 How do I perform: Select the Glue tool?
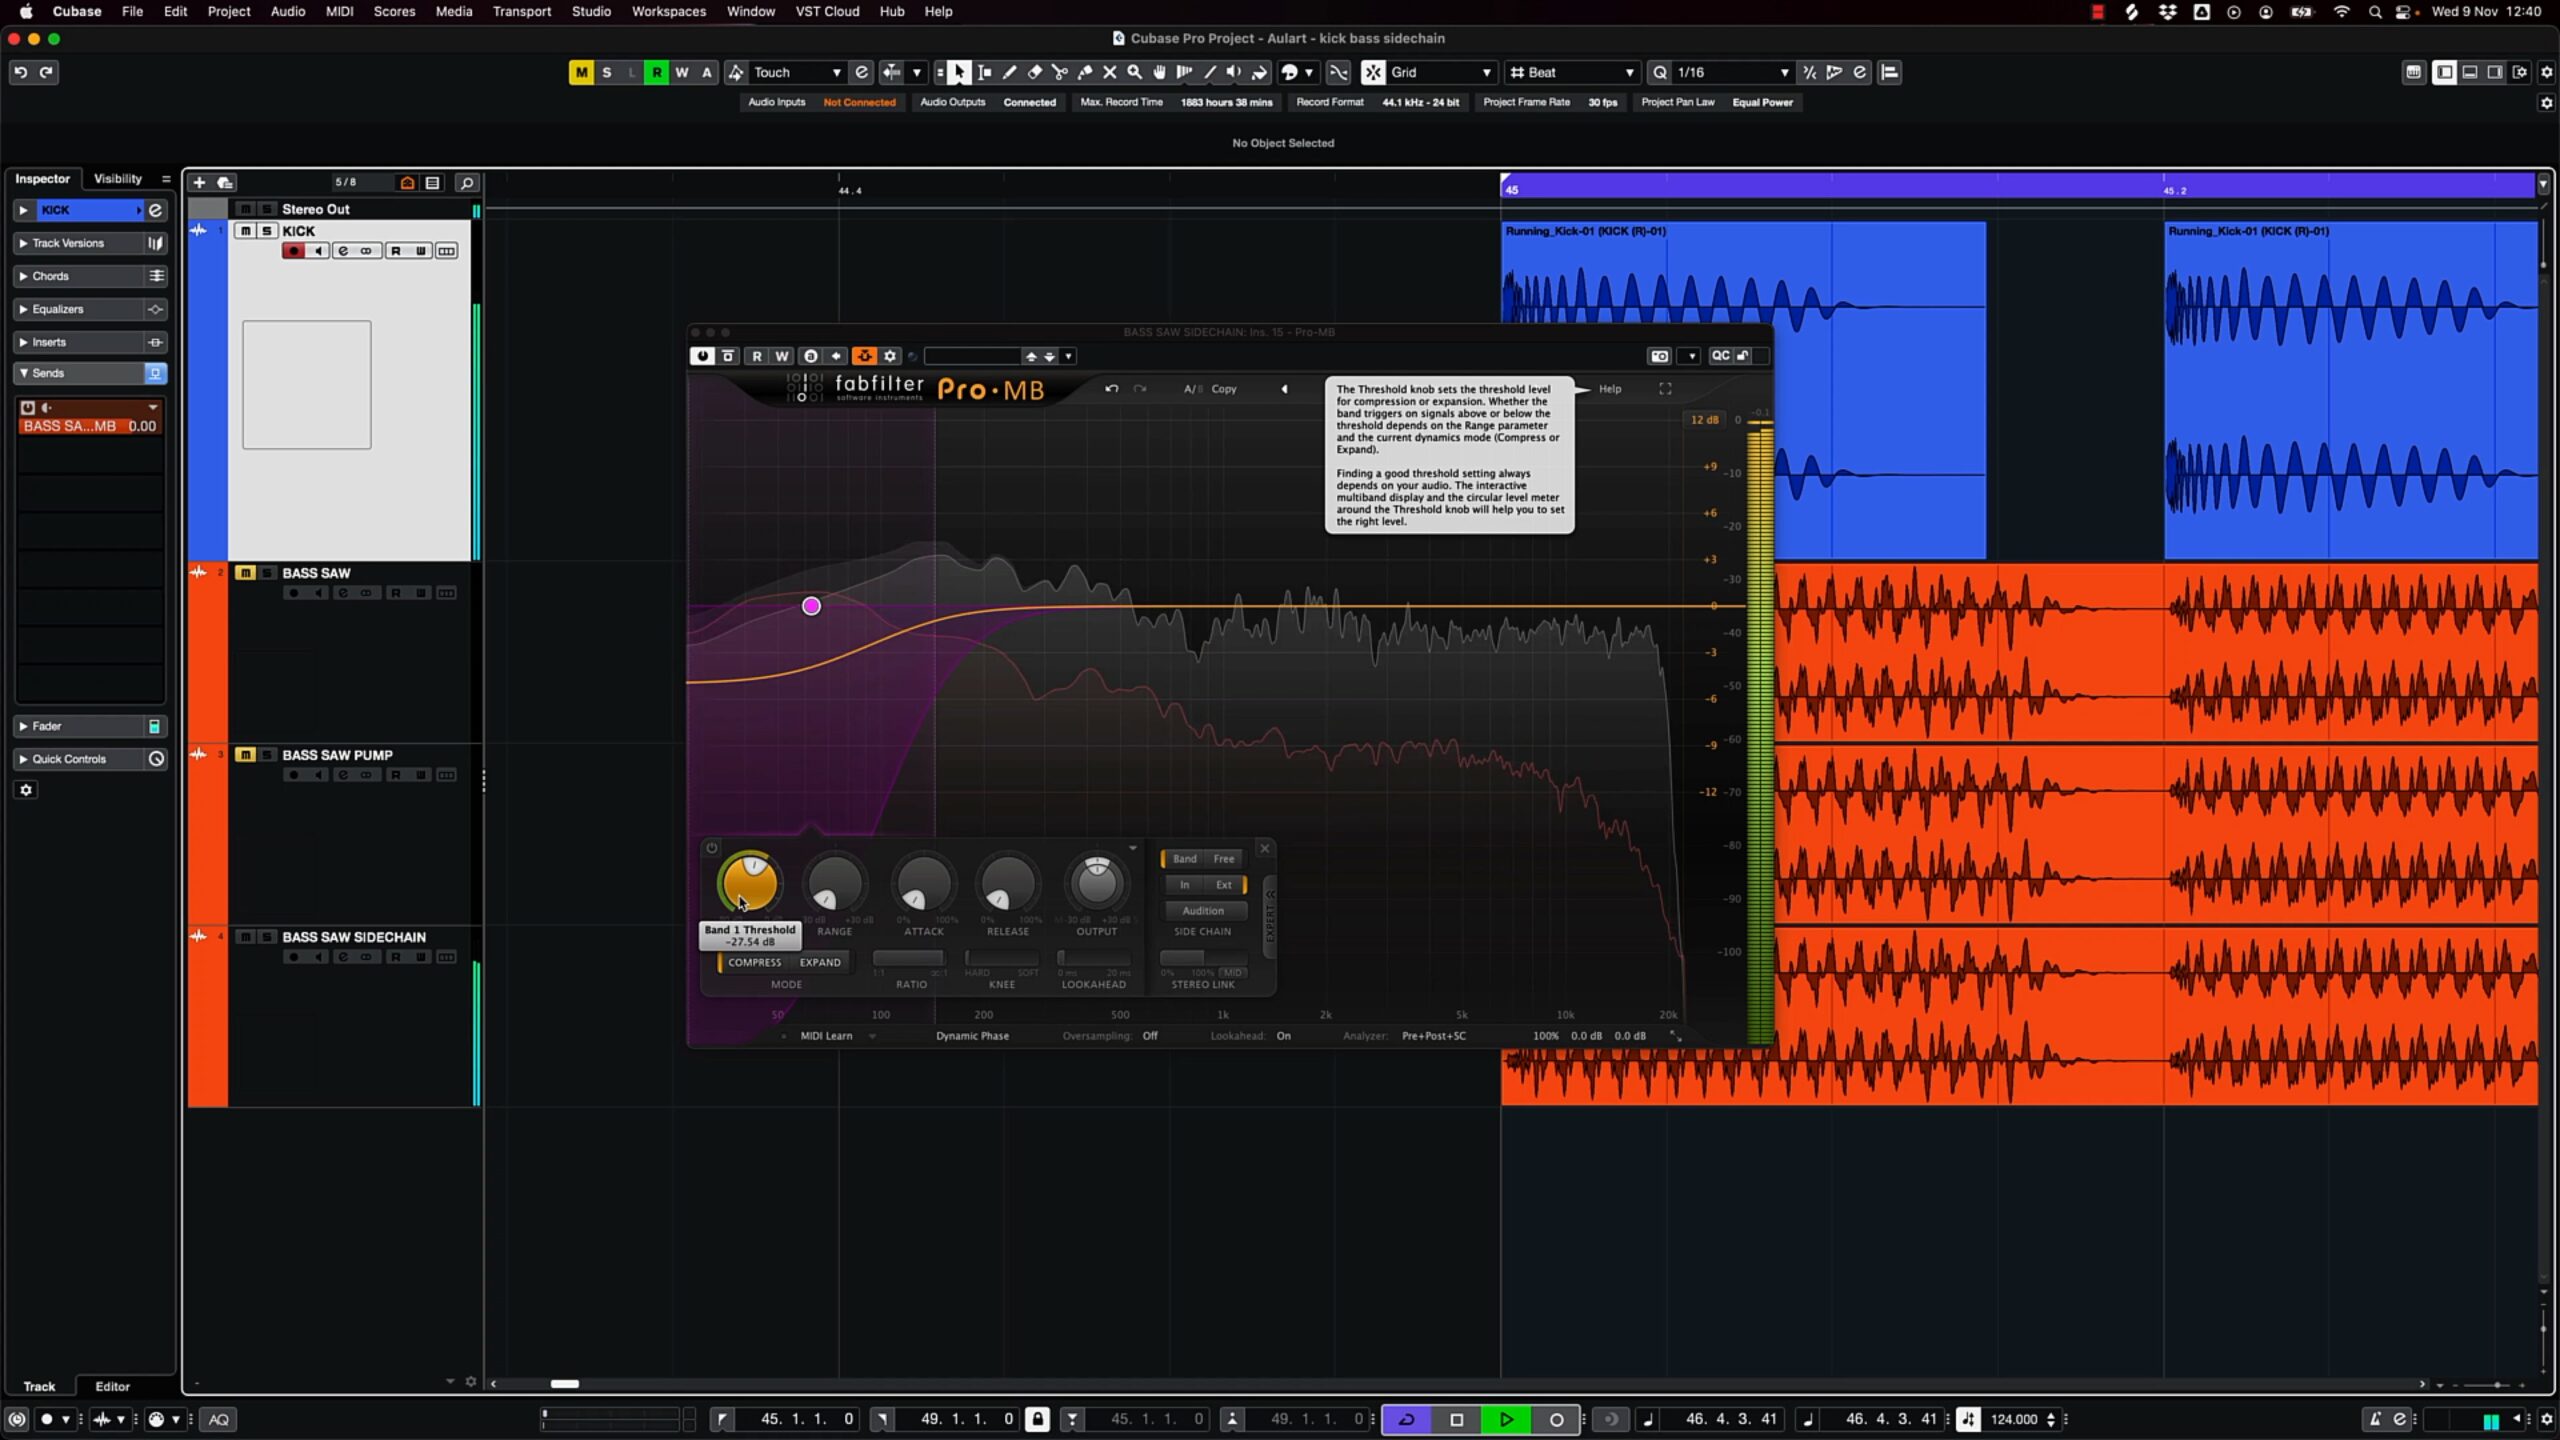pyautogui.click(x=1085, y=72)
